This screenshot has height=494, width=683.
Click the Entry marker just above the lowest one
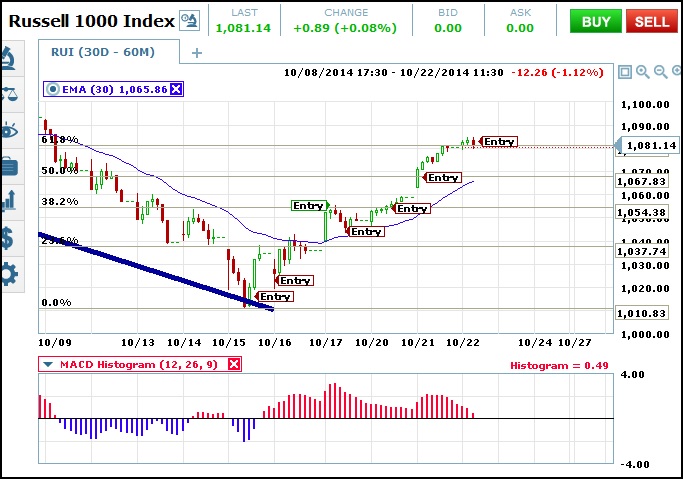(x=294, y=280)
